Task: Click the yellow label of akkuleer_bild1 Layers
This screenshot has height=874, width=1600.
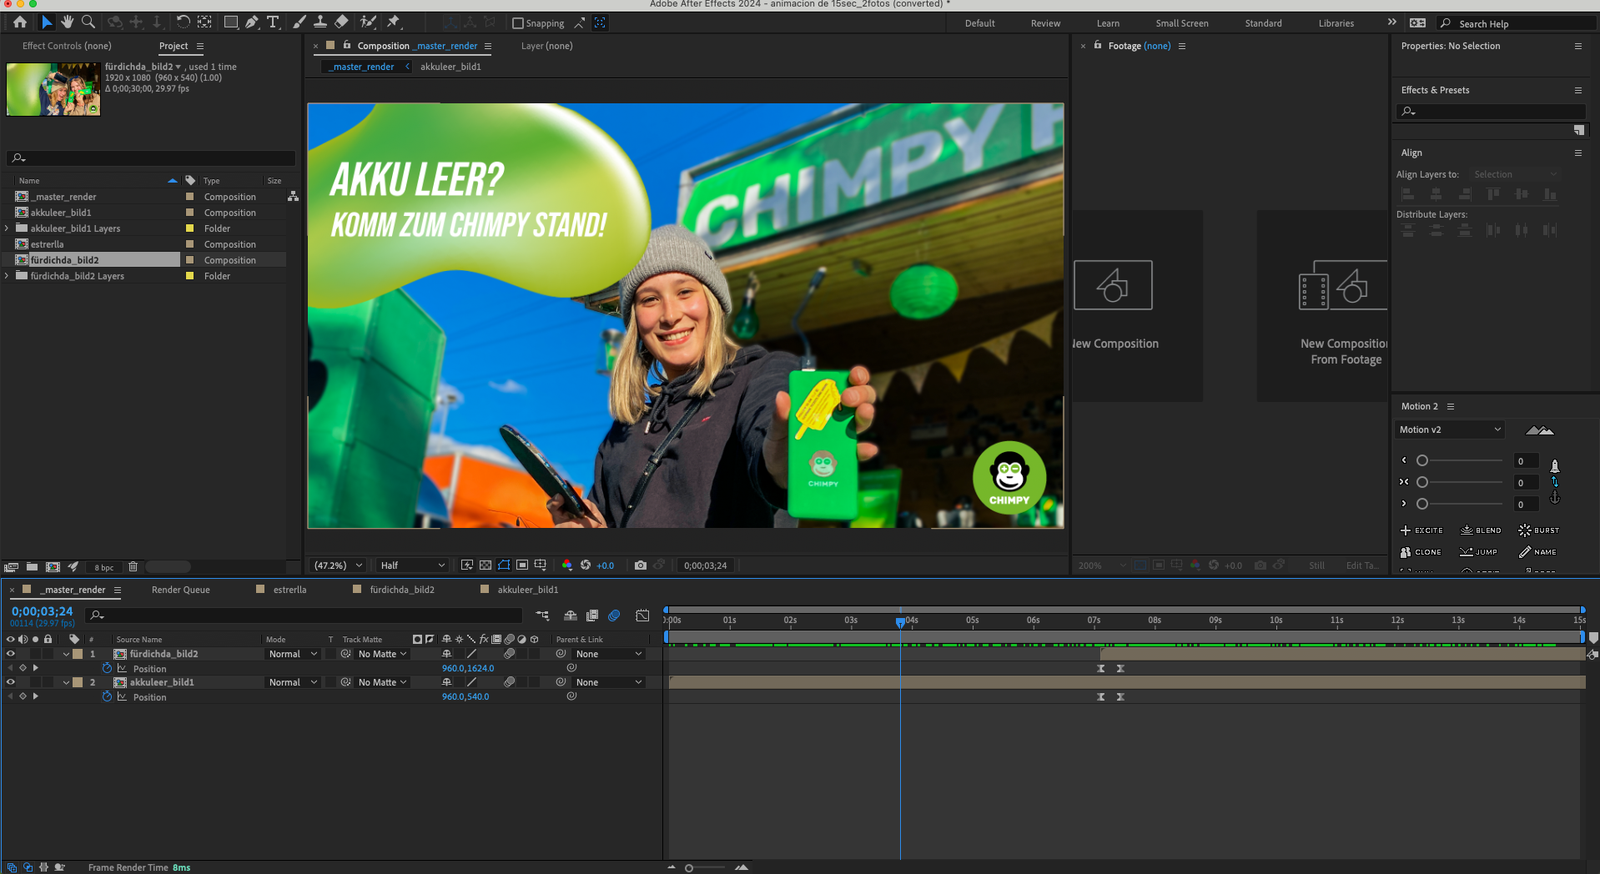Action: coord(190,228)
